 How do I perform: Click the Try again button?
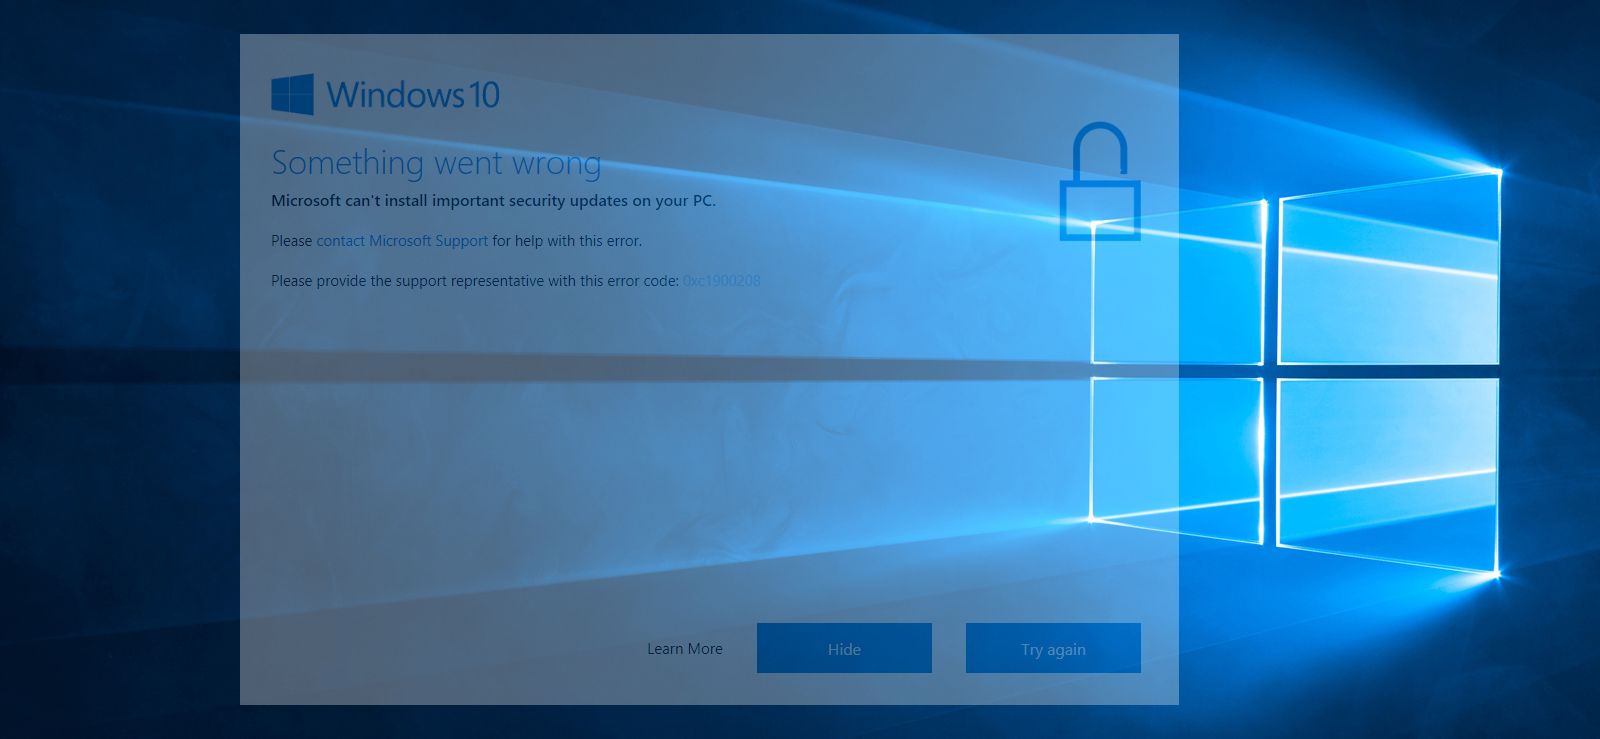(x=1053, y=648)
